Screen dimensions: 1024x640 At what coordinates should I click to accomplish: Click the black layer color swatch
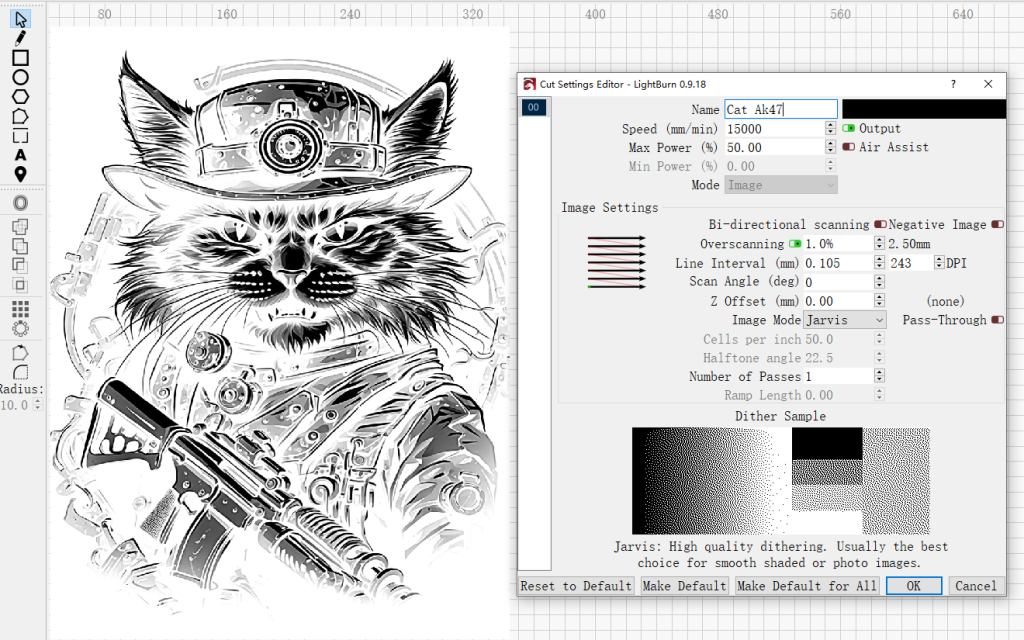923,109
